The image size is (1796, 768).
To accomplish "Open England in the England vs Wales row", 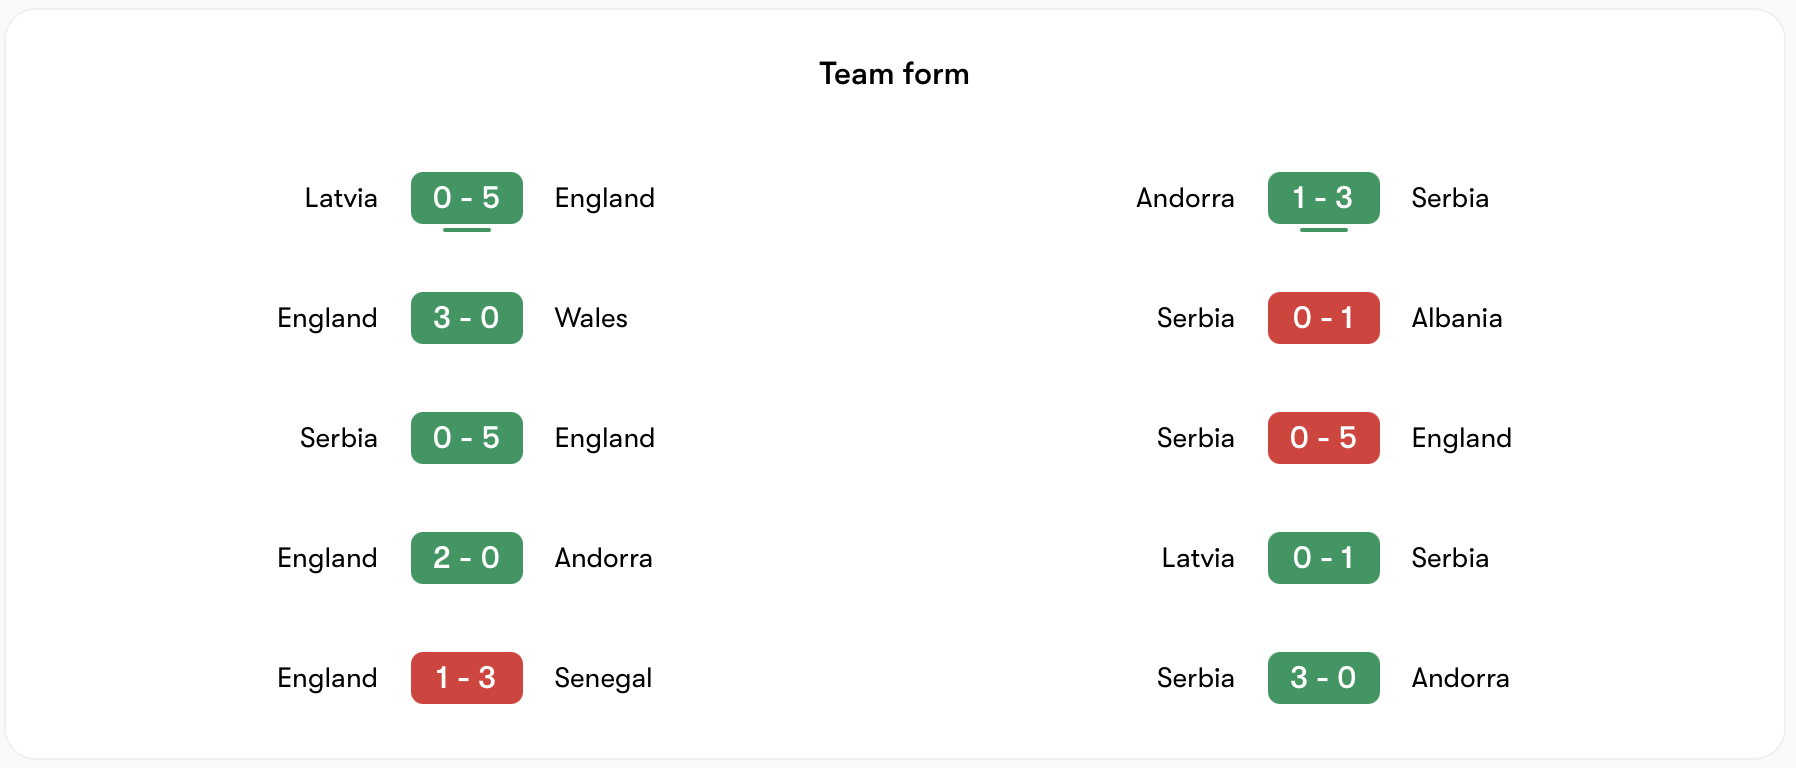I will tap(327, 318).
